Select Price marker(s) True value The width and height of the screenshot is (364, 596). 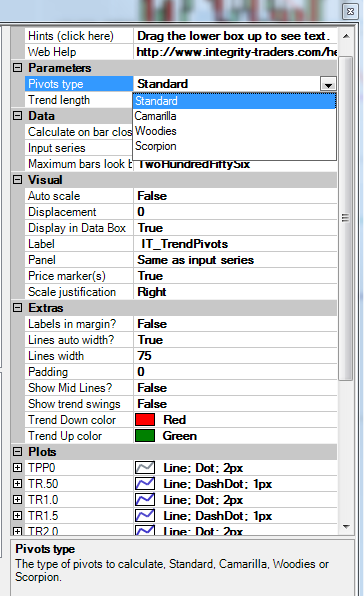click(236, 276)
